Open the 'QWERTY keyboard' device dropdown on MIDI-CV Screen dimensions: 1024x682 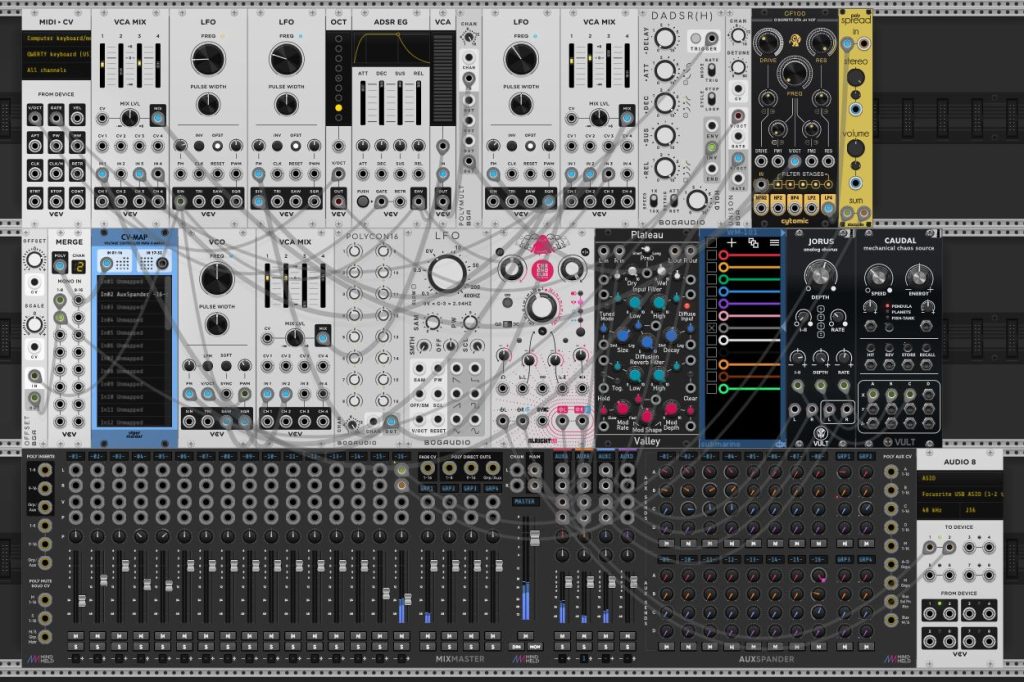pos(57,54)
